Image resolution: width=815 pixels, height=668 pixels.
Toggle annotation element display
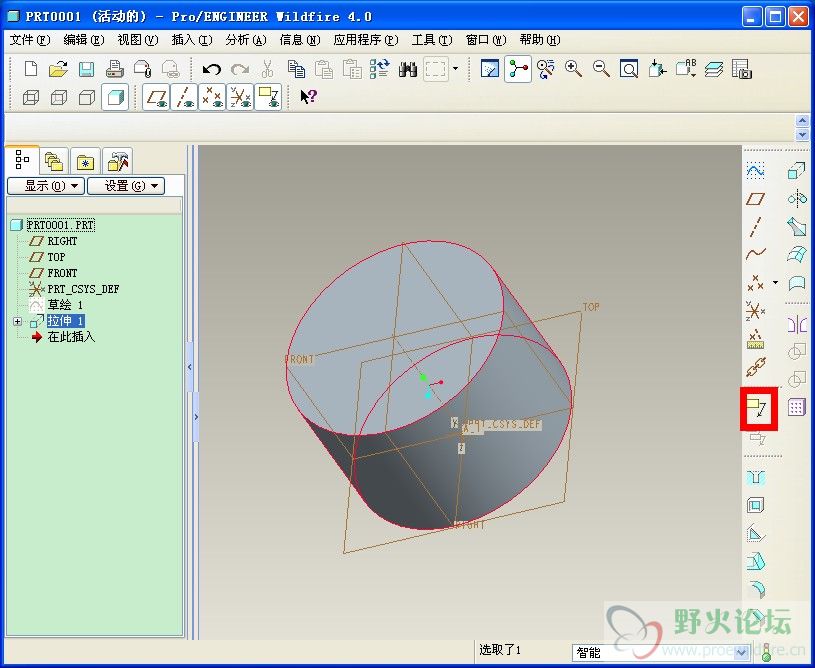268,97
